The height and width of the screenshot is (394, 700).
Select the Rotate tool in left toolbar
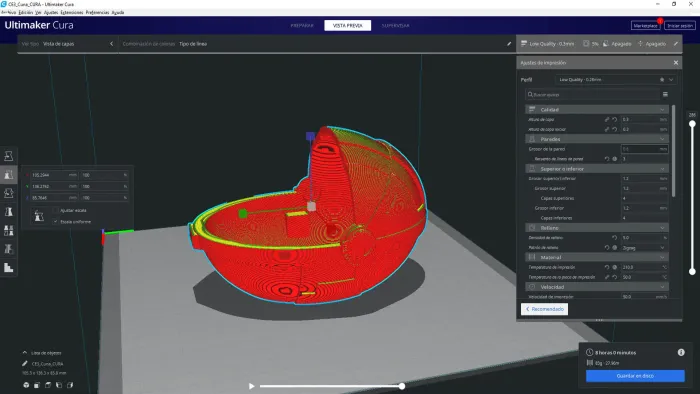8,193
